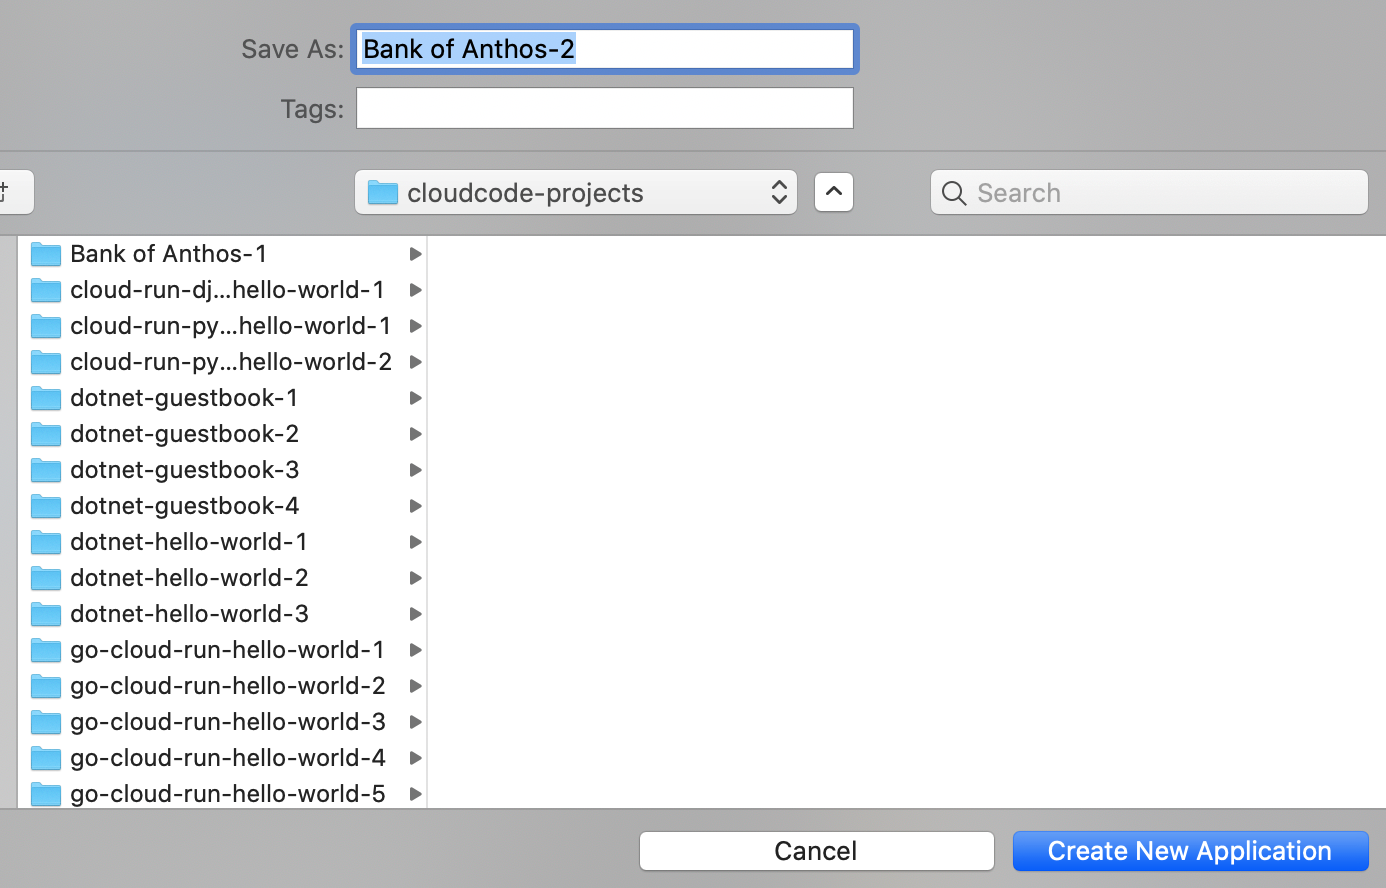Click the Save As name field
This screenshot has height=888, width=1386.
point(604,48)
